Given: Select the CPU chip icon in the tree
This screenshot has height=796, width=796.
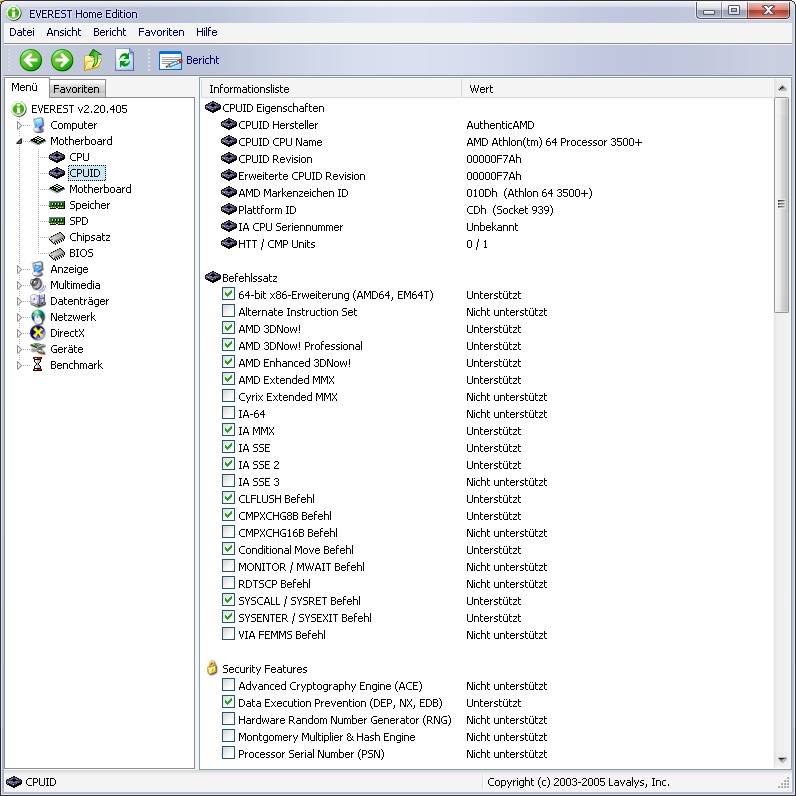Looking at the screenshot, I should coord(57,157).
